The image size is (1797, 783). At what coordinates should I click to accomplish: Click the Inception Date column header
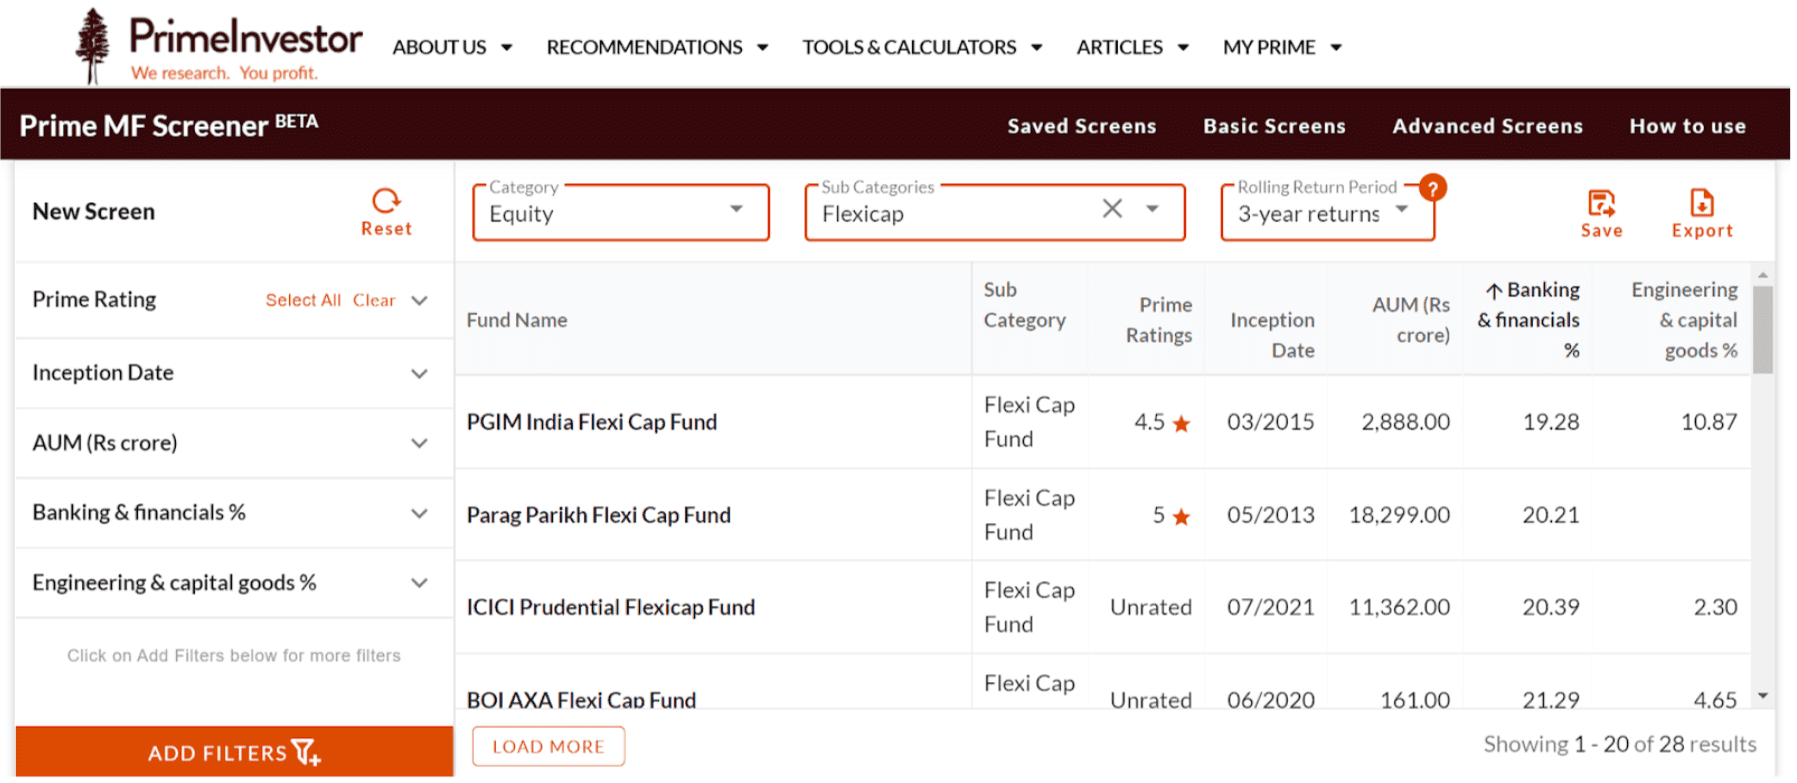[1272, 335]
